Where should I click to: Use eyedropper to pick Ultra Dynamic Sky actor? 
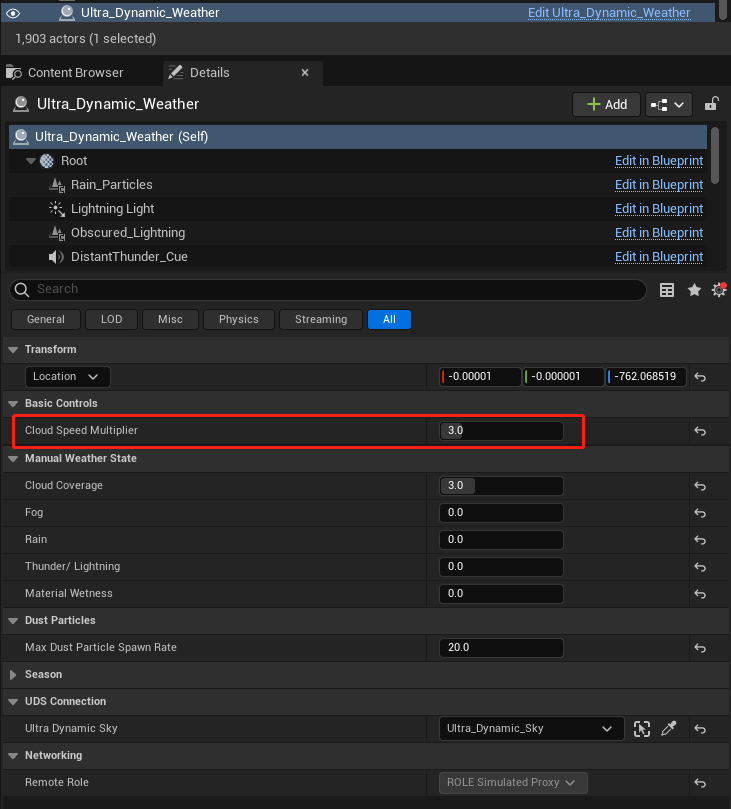(669, 729)
